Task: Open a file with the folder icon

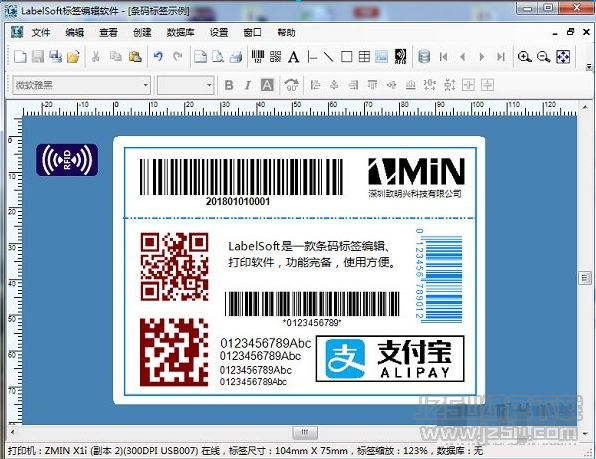Action: [x=73, y=57]
